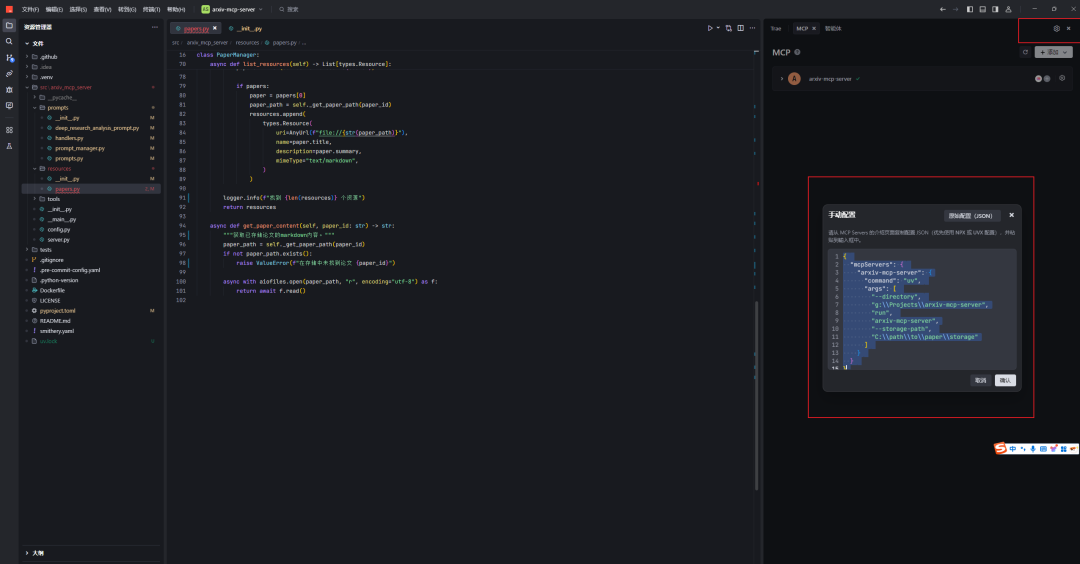The height and width of the screenshot is (564, 1080).
Task: Click inside the JSON configuration editor
Action: pos(920,310)
